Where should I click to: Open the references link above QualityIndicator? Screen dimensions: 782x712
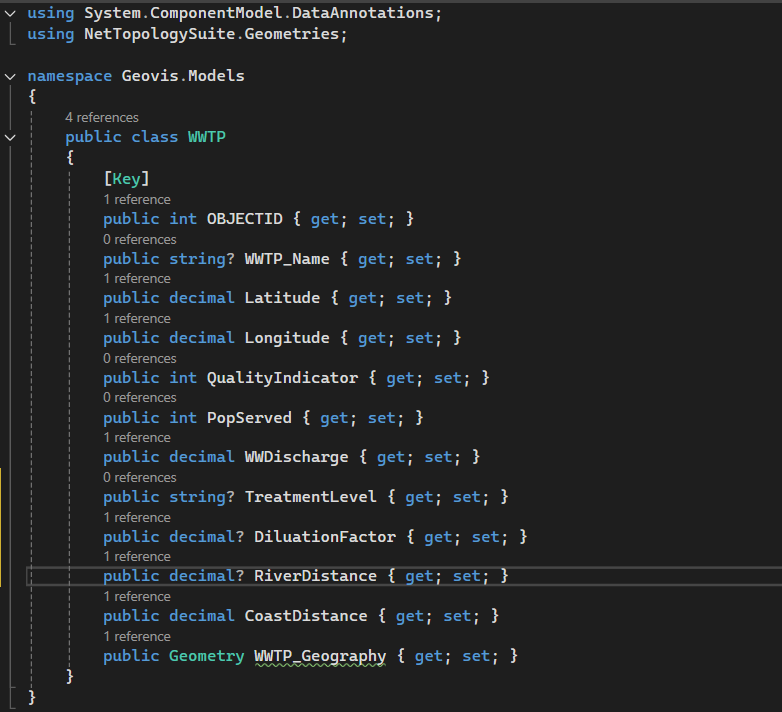[139, 358]
